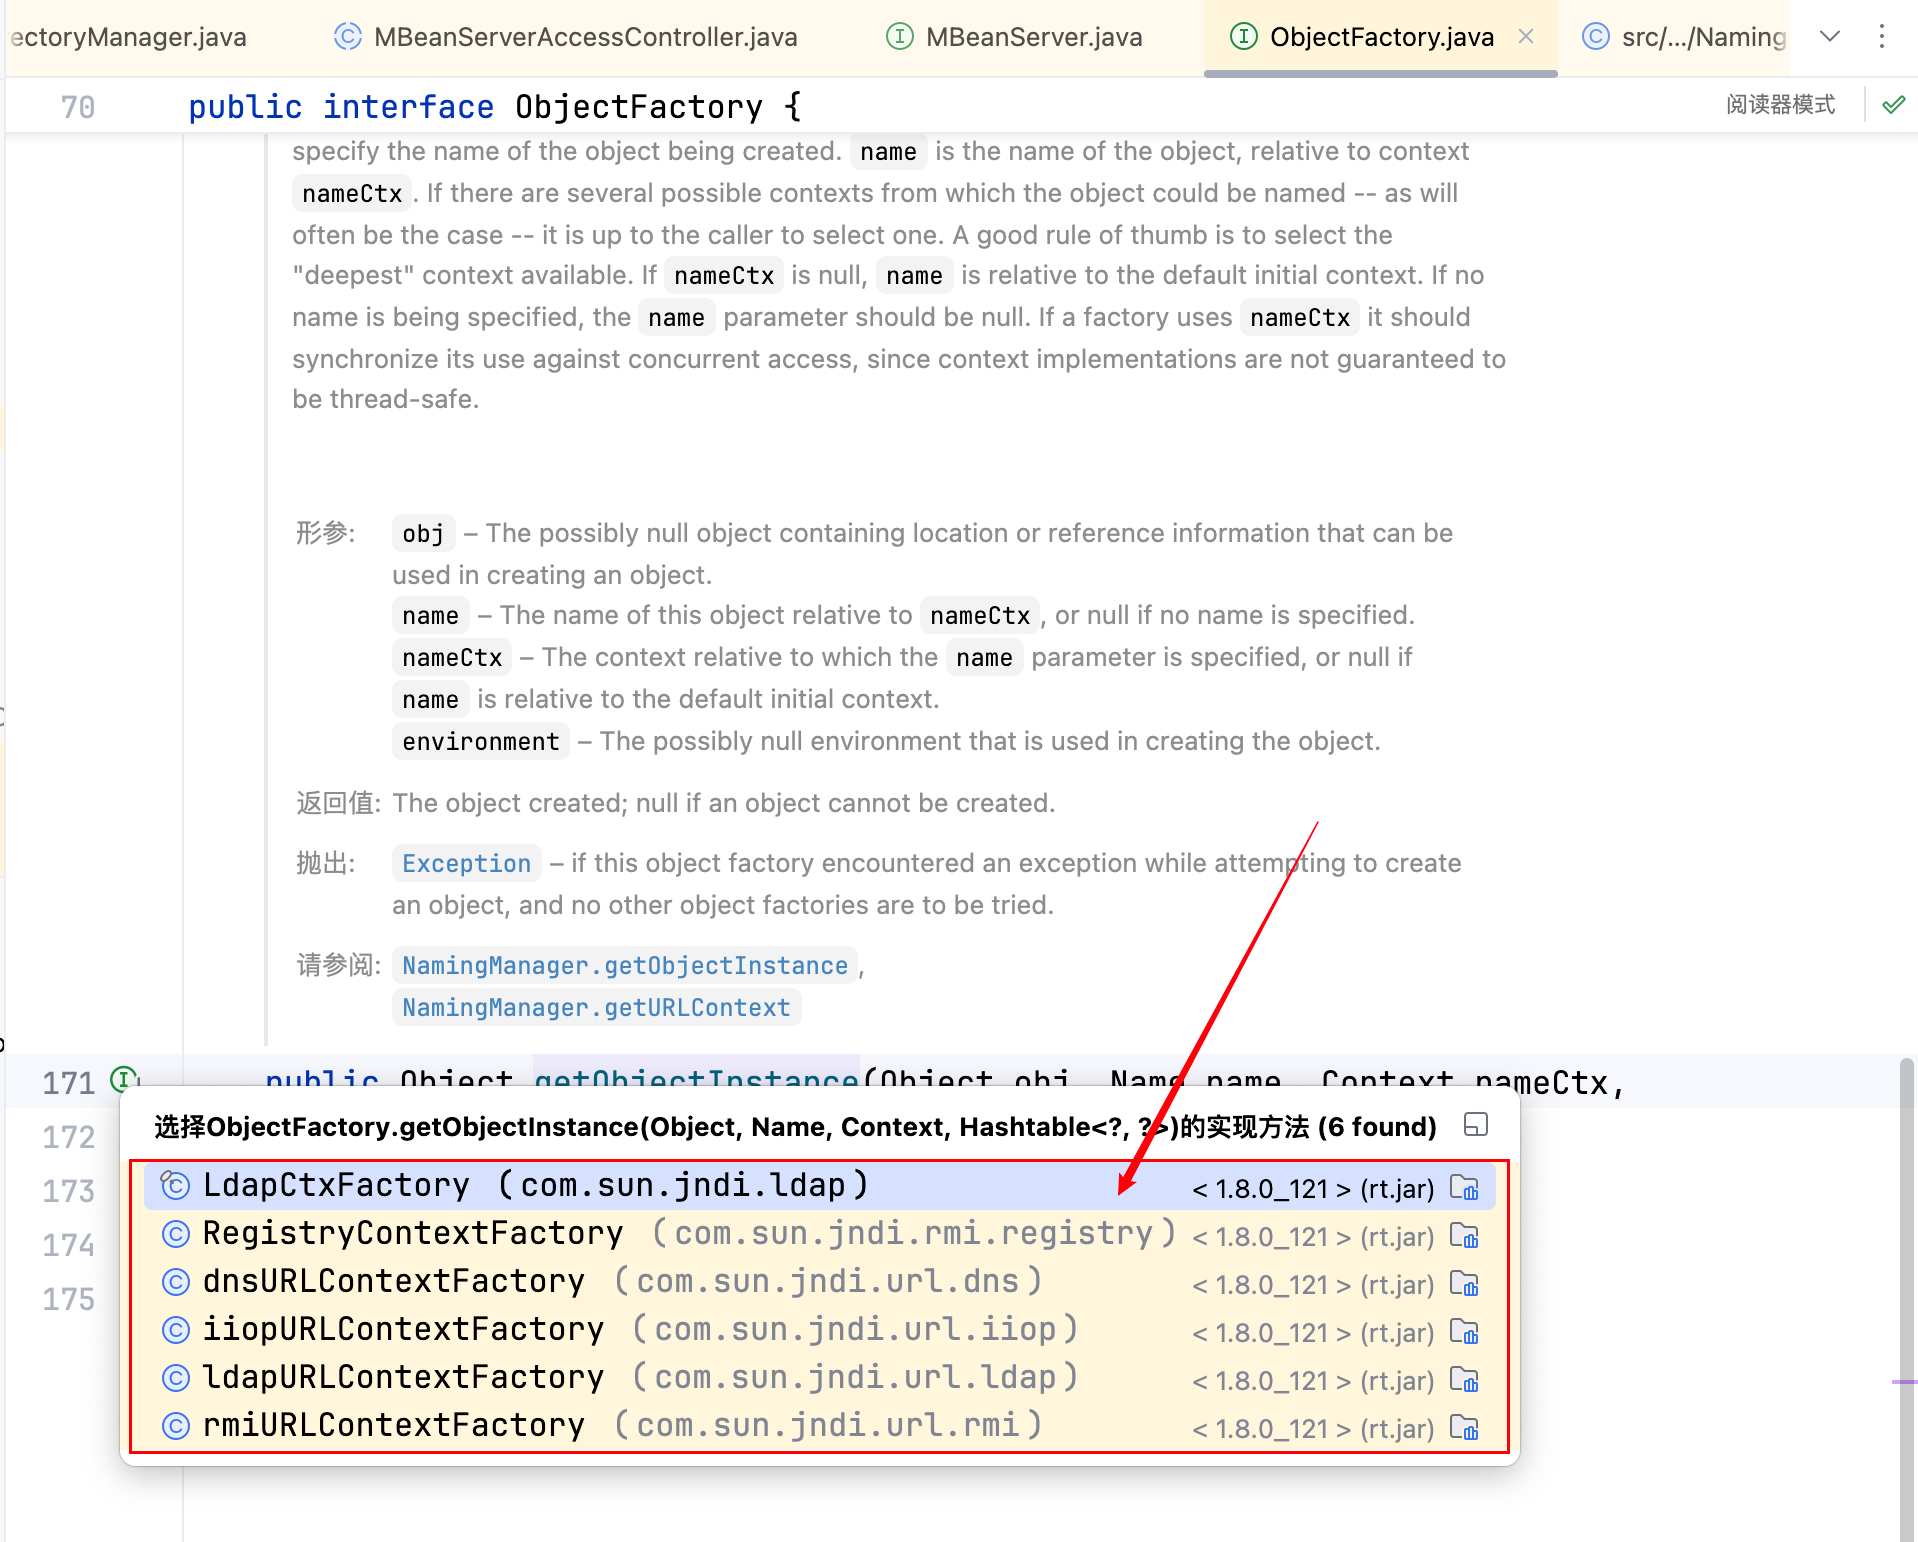Toggle reader mode (阅读器模式)
Image resolution: width=1918 pixels, height=1542 pixels.
[1780, 105]
